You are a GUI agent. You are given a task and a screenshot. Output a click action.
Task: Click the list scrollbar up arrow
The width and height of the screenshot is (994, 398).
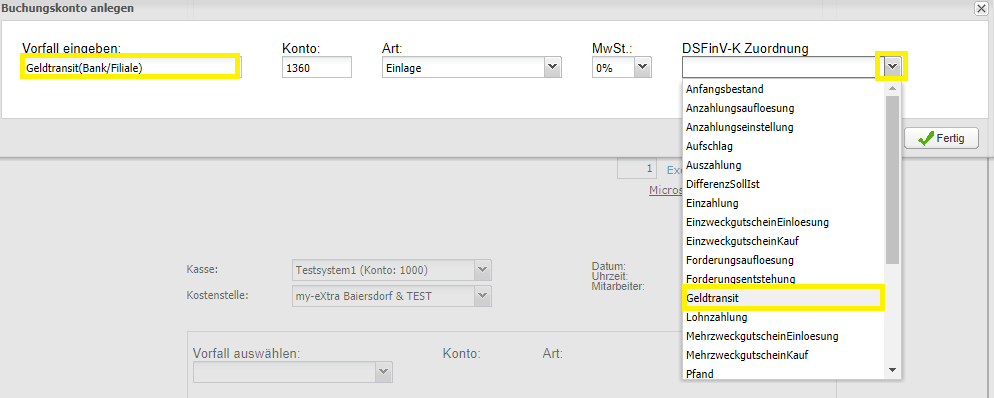point(893,89)
